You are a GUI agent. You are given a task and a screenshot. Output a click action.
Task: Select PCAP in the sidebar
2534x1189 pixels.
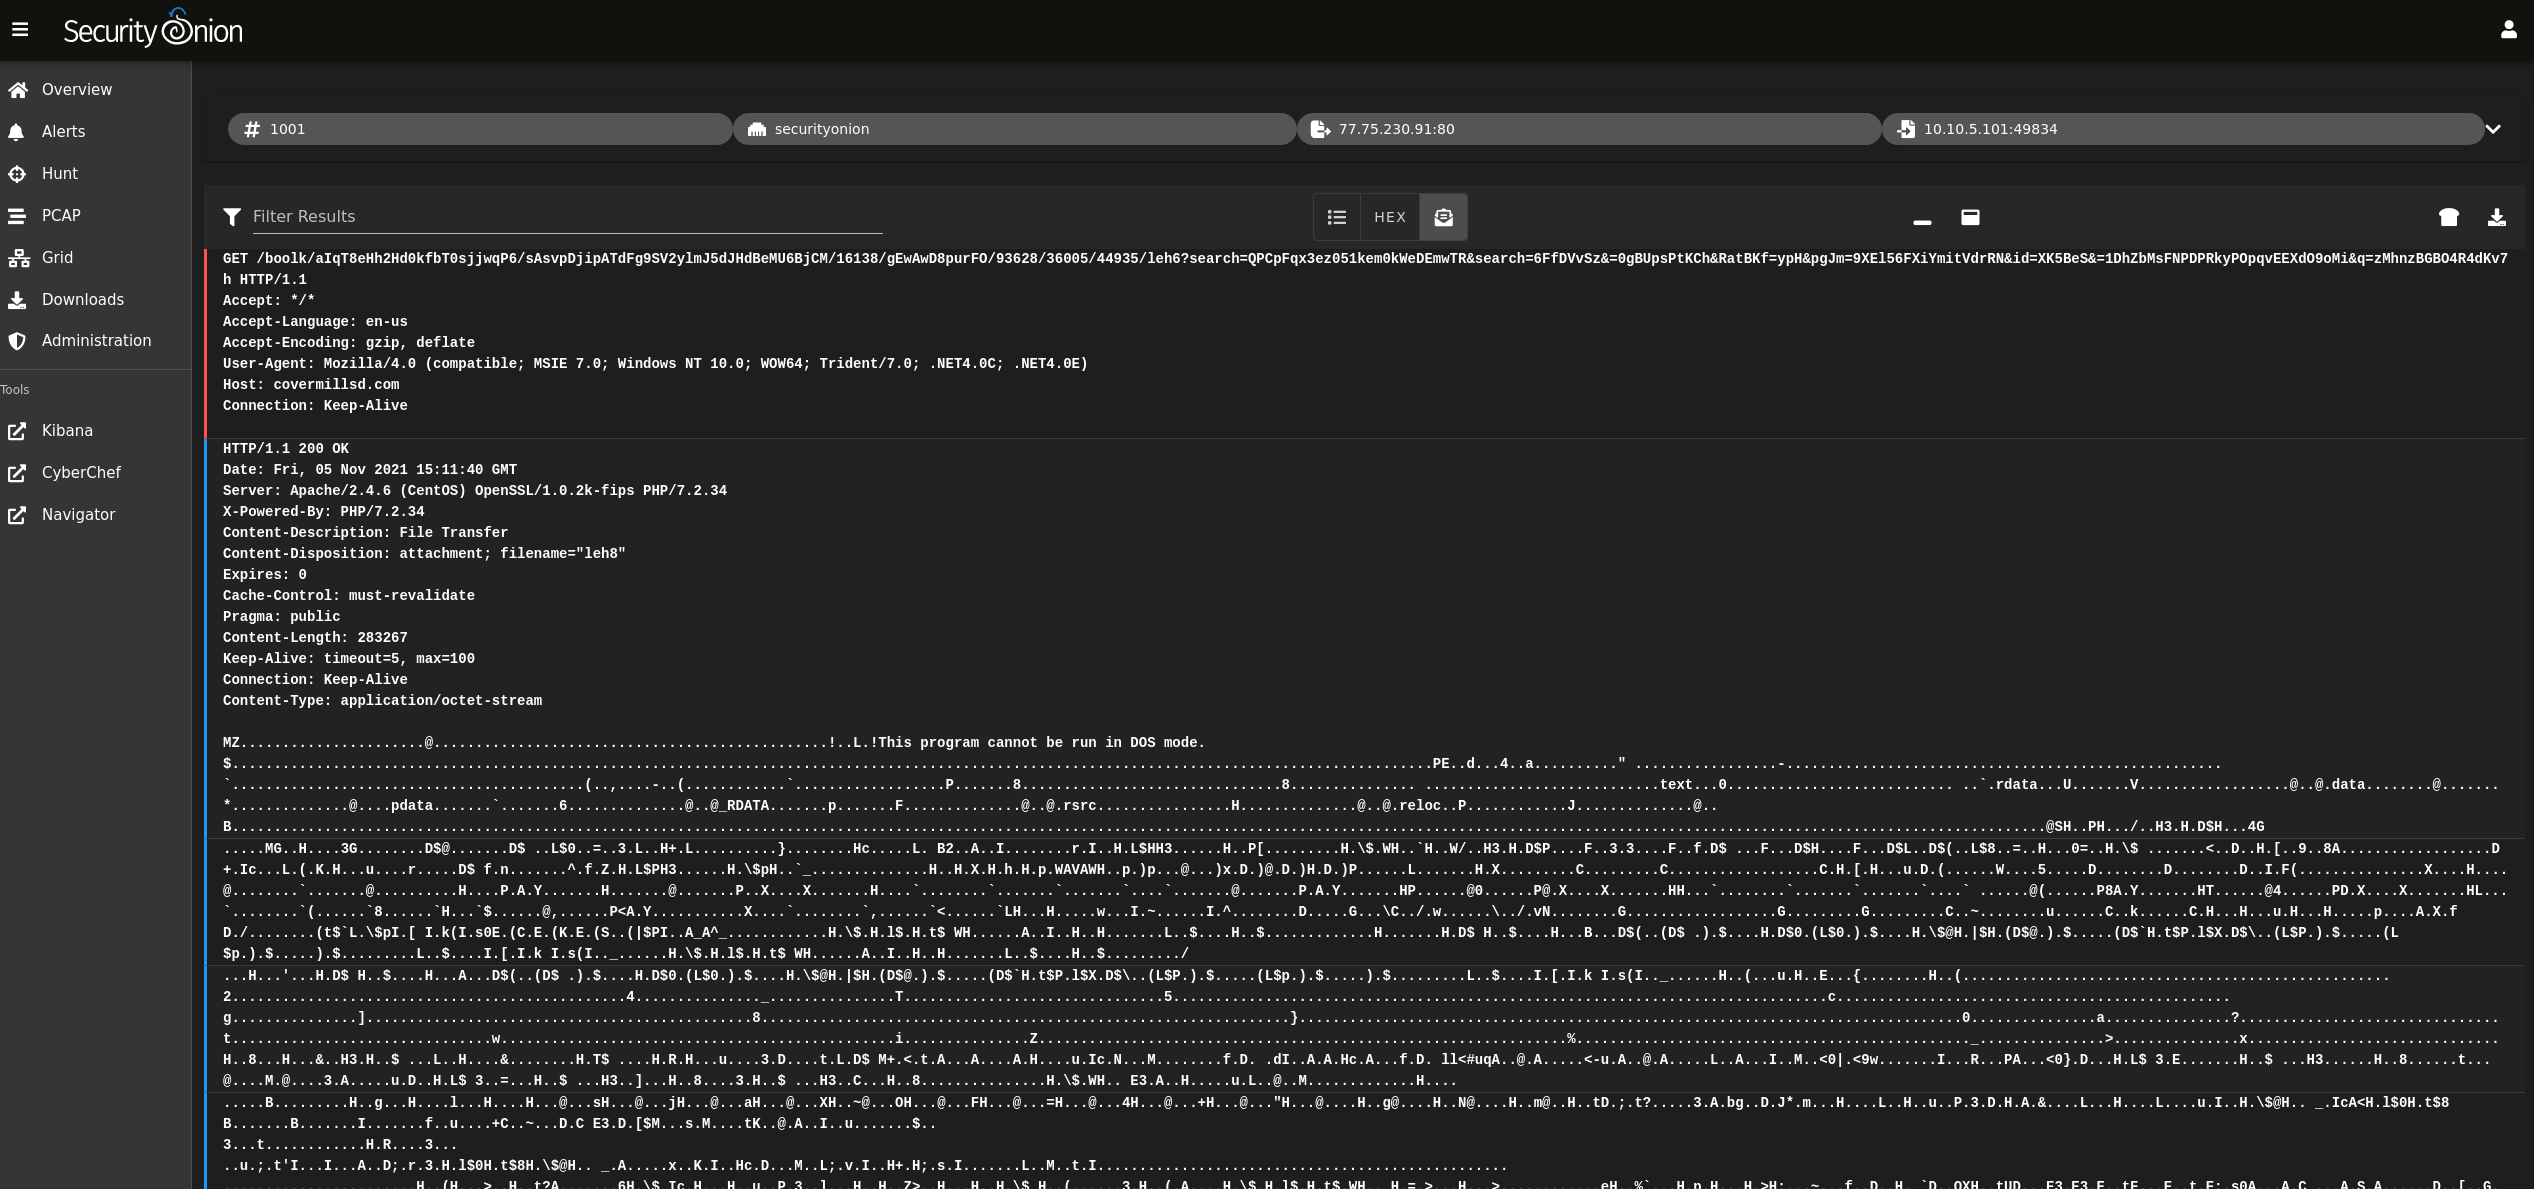(x=95, y=215)
